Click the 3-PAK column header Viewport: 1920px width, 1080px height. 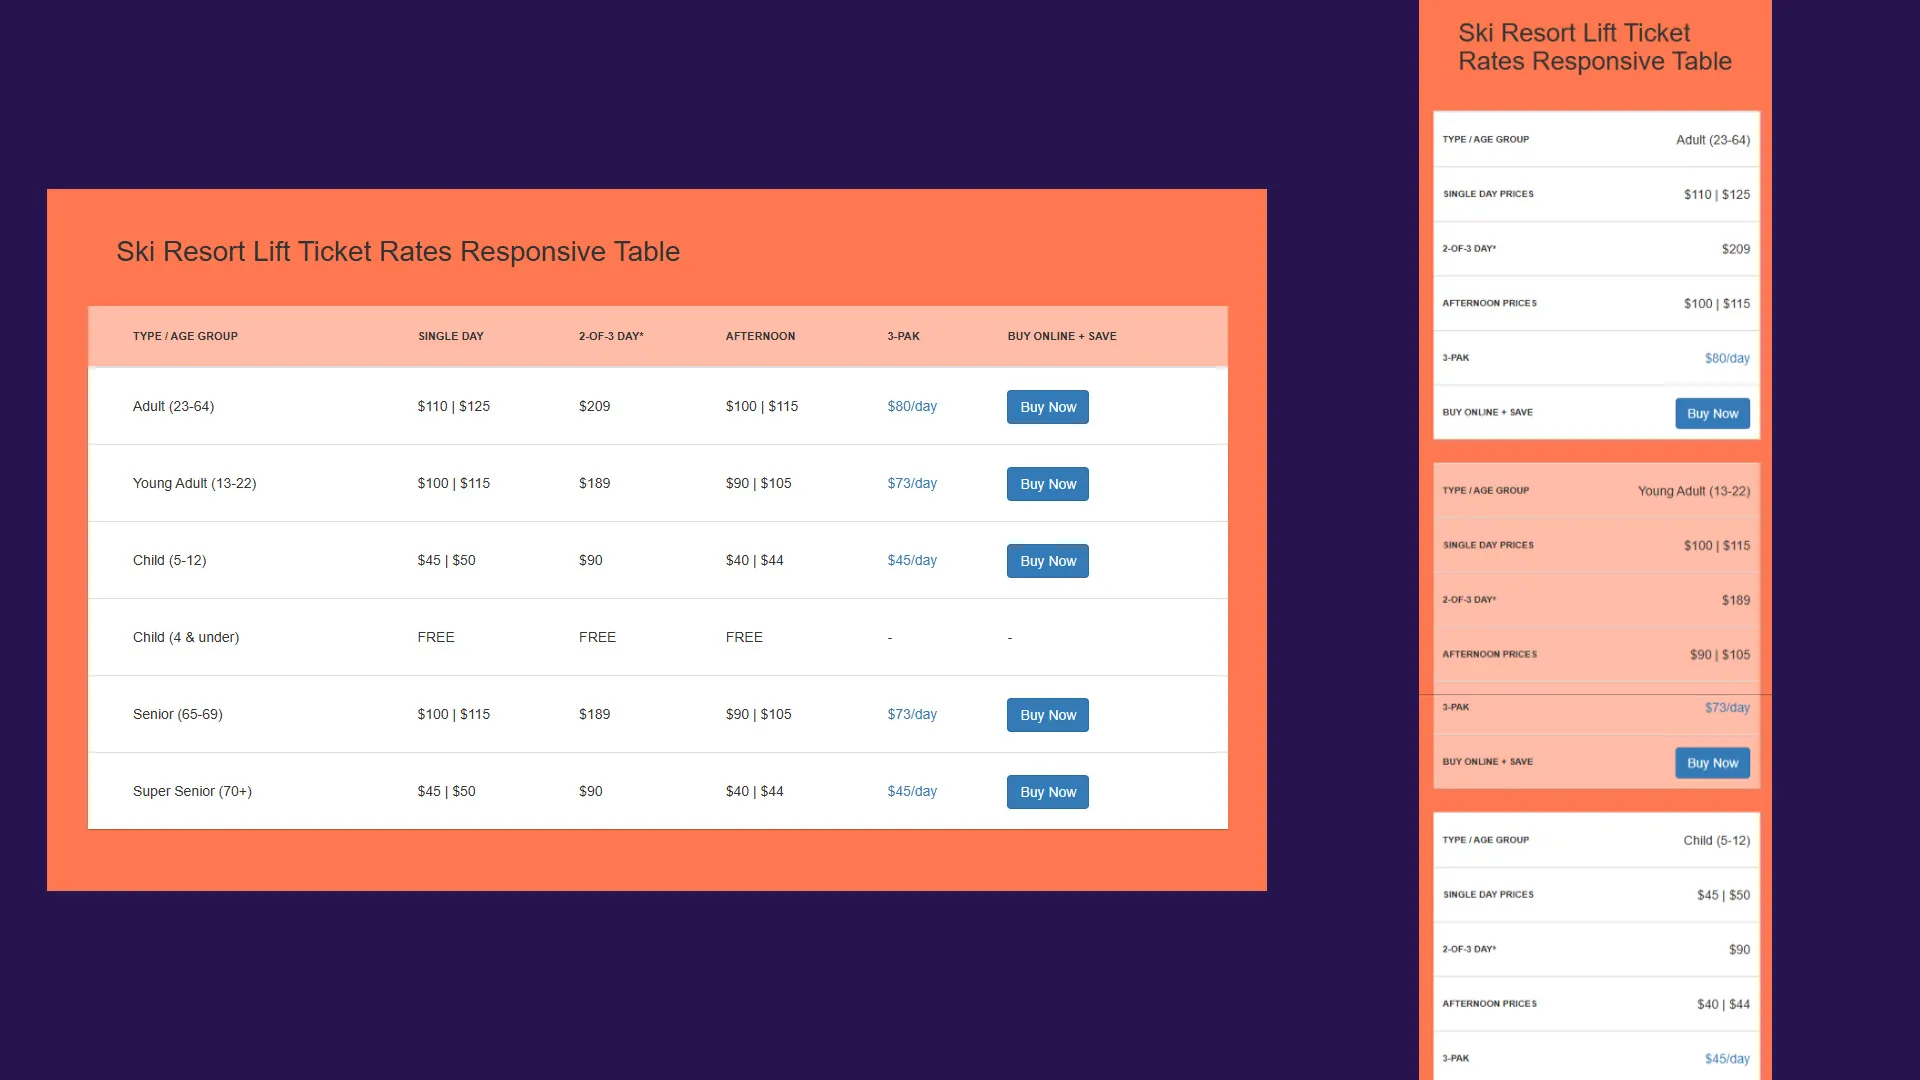click(x=903, y=336)
